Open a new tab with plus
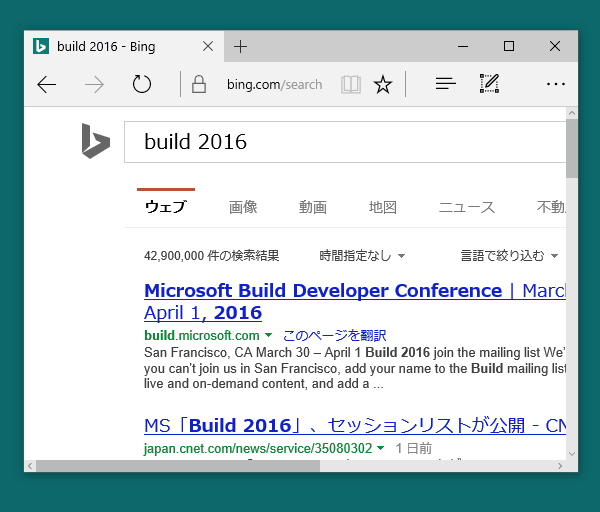The height and width of the screenshot is (512, 600). [240, 47]
